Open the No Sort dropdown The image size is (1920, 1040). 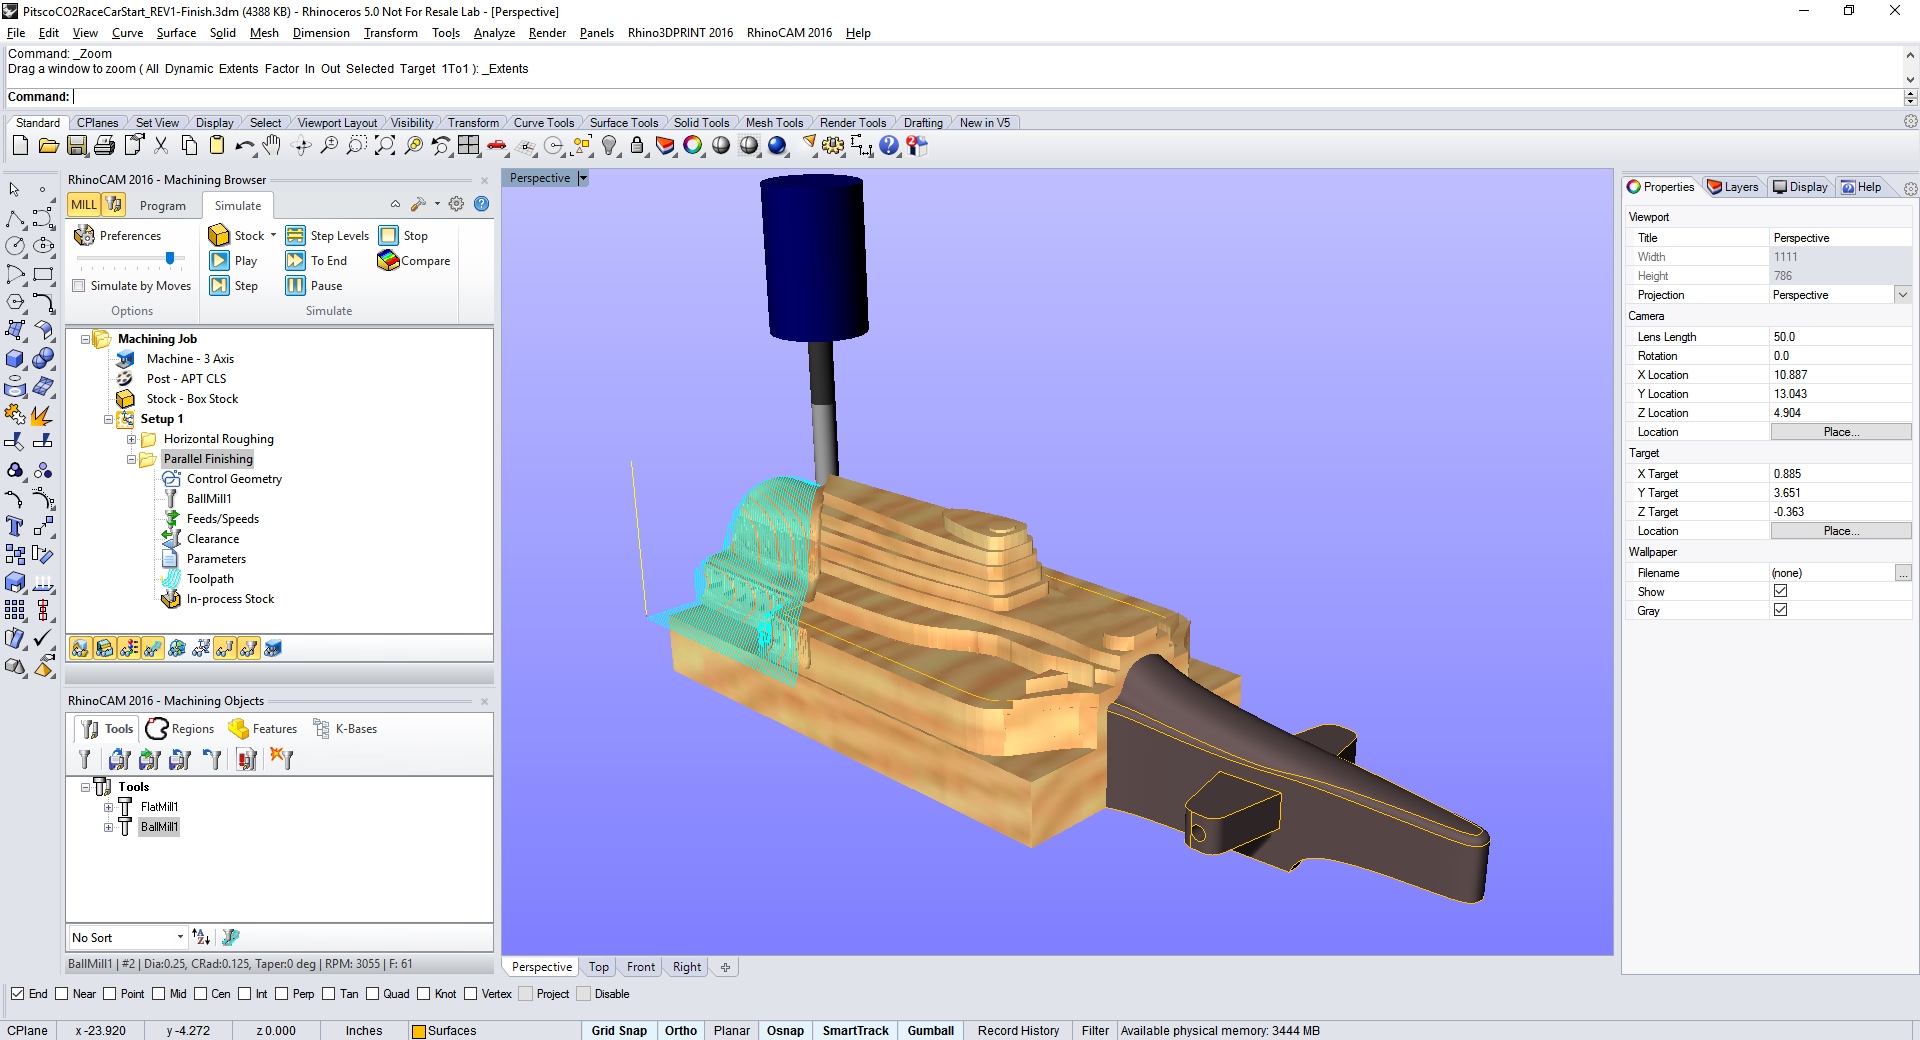click(x=127, y=937)
